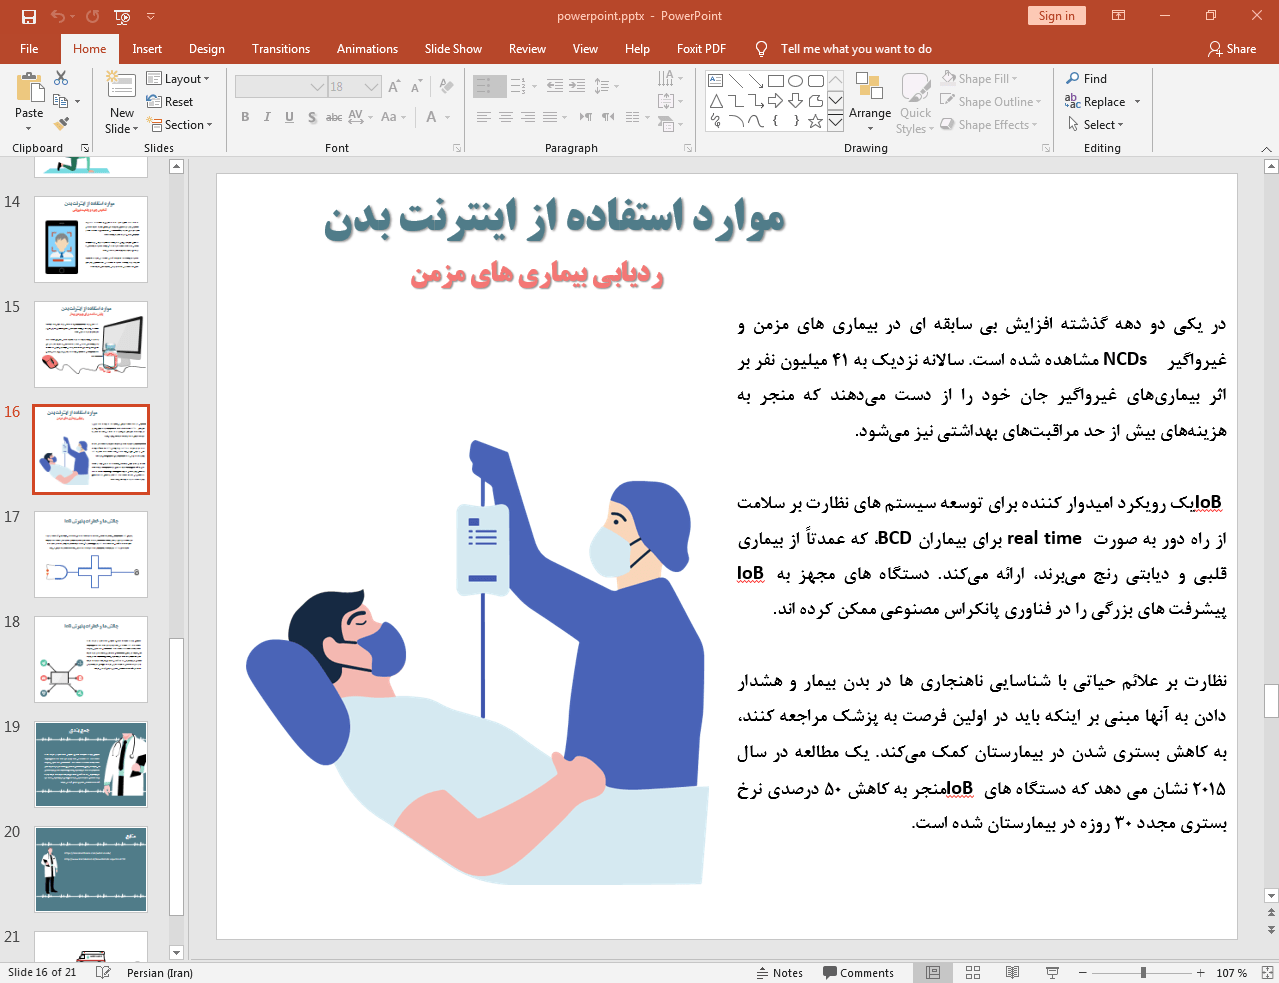The image size is (1279, 983).
Task: Select the slide 17 thumbnail
Action: coord(91,554)
